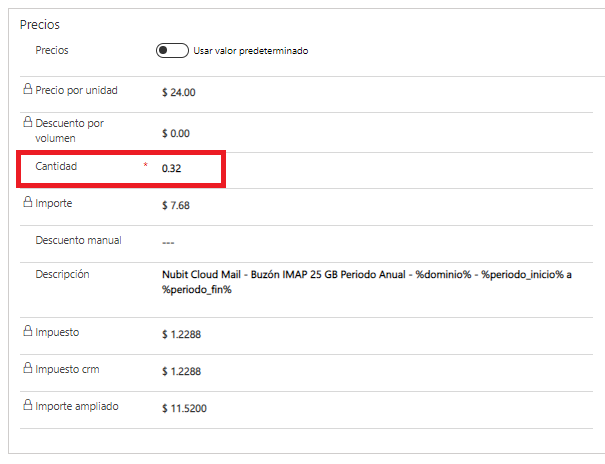This screenshot has height=464, width=605.
Task: Toggle the Precios switch
Action: coord(172,51)
